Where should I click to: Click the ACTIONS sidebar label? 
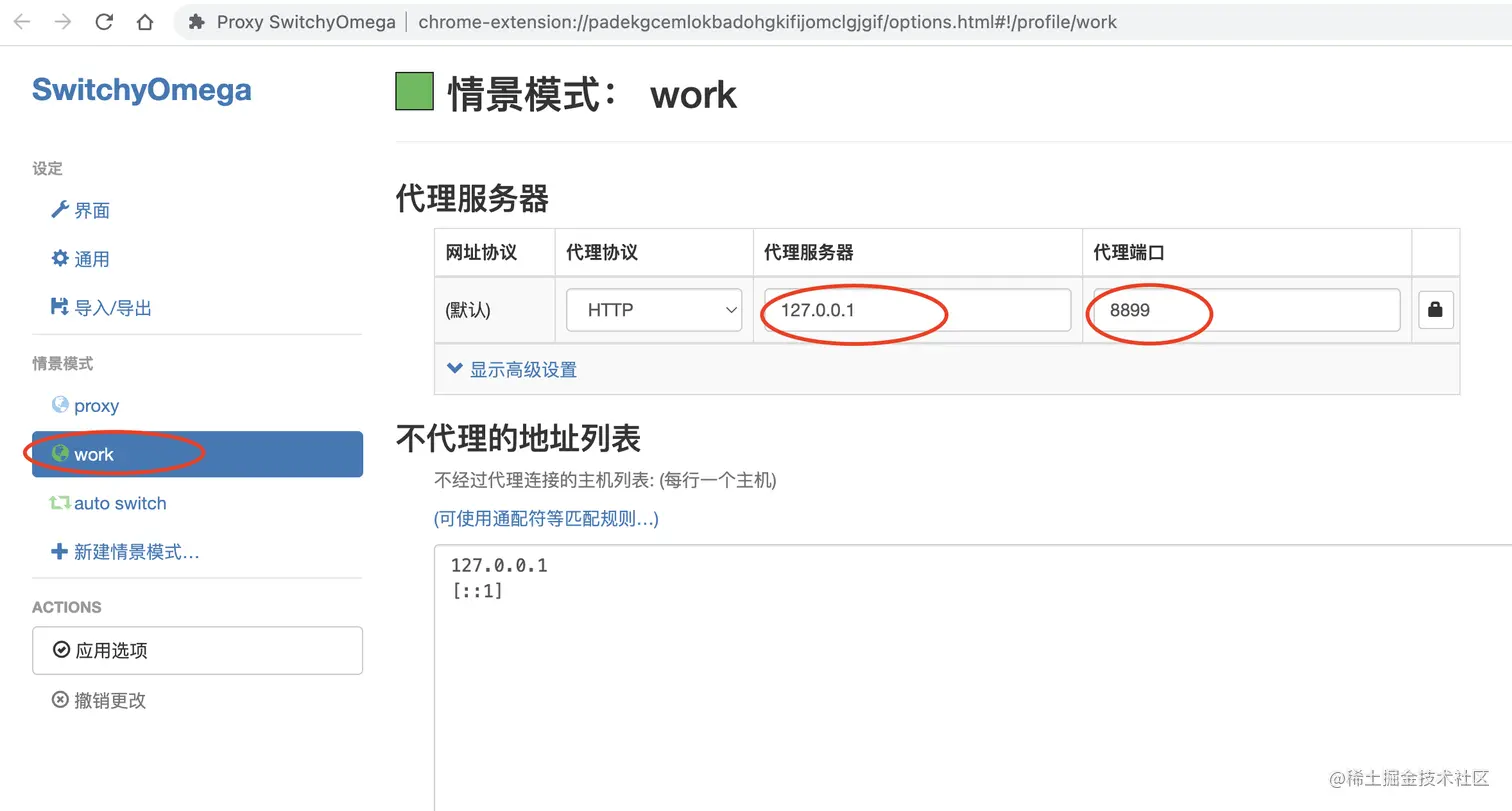point(67,607)
